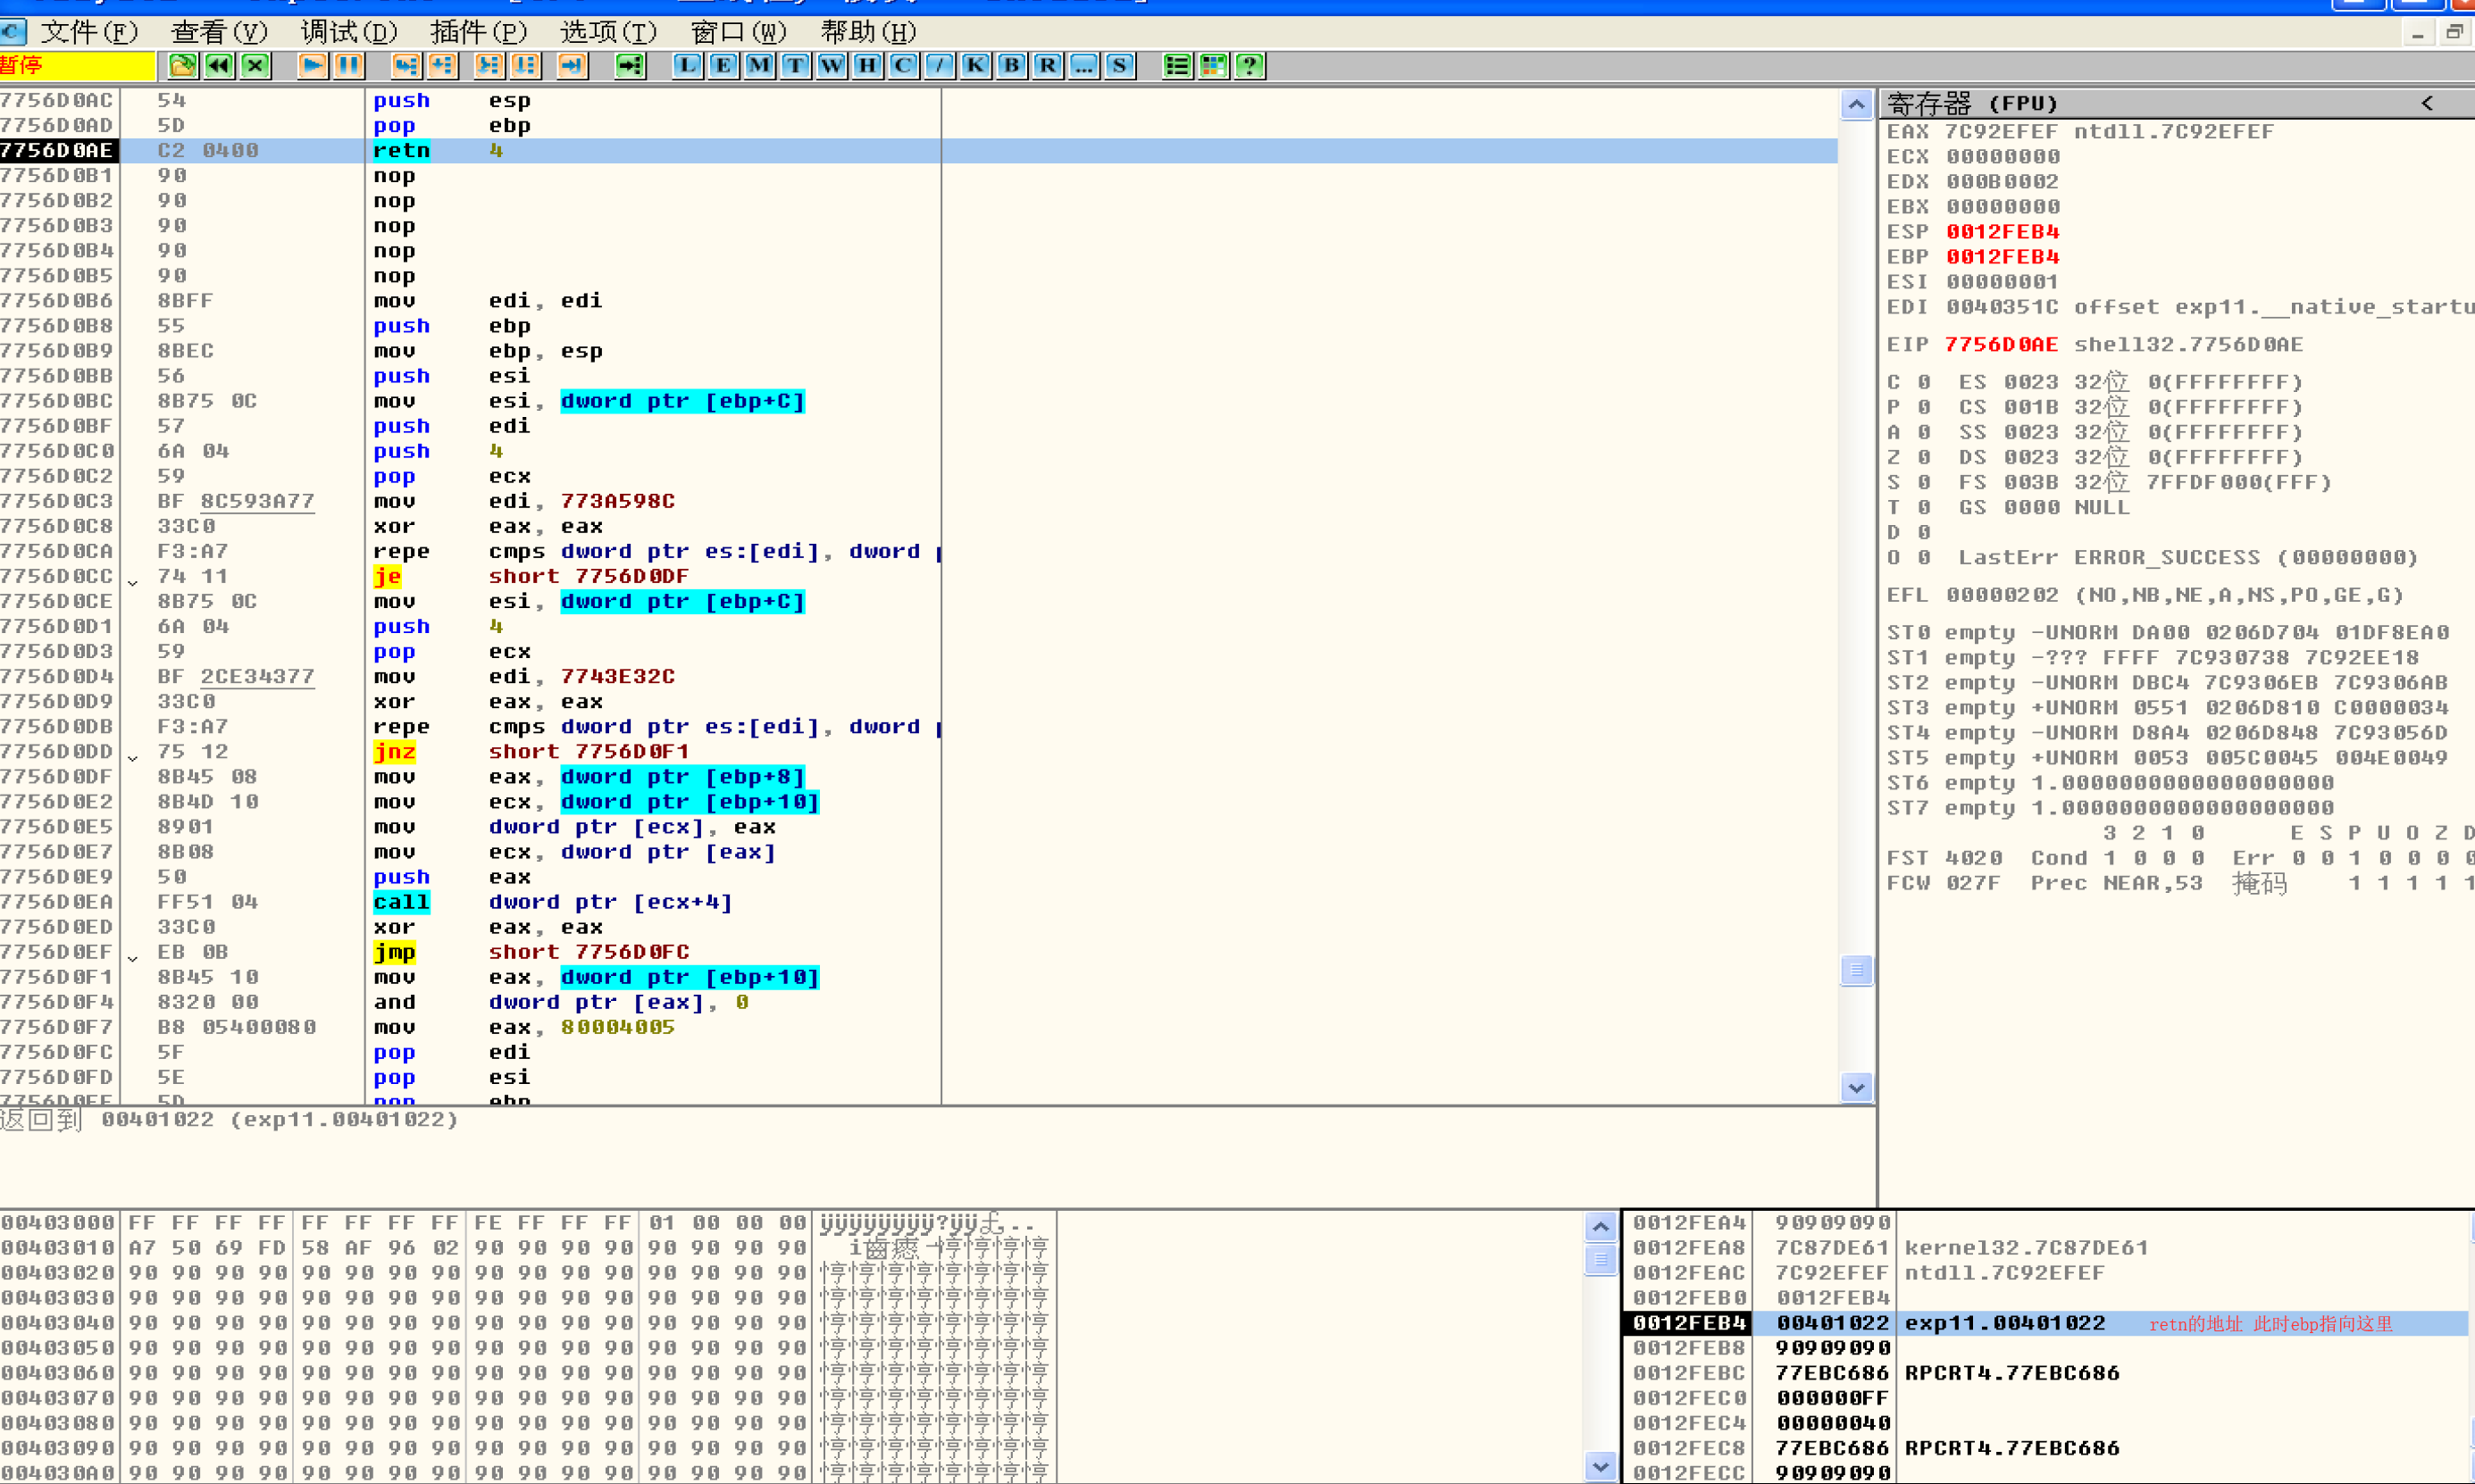2475x1484 pixels.
Task: Click the registers panel header arrow
Action: [x=2427, y=103]
